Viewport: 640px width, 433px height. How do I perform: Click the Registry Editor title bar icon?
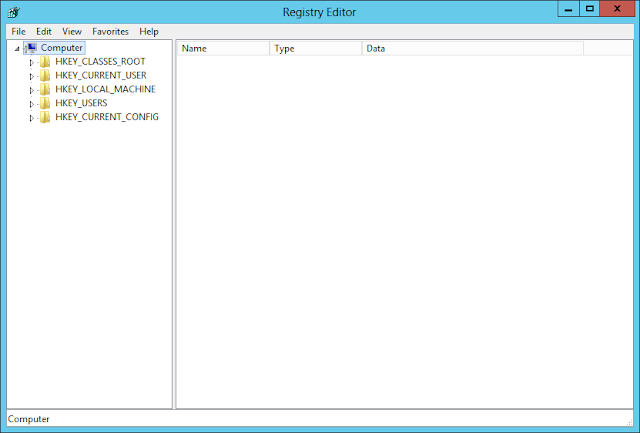pos(14,12)
